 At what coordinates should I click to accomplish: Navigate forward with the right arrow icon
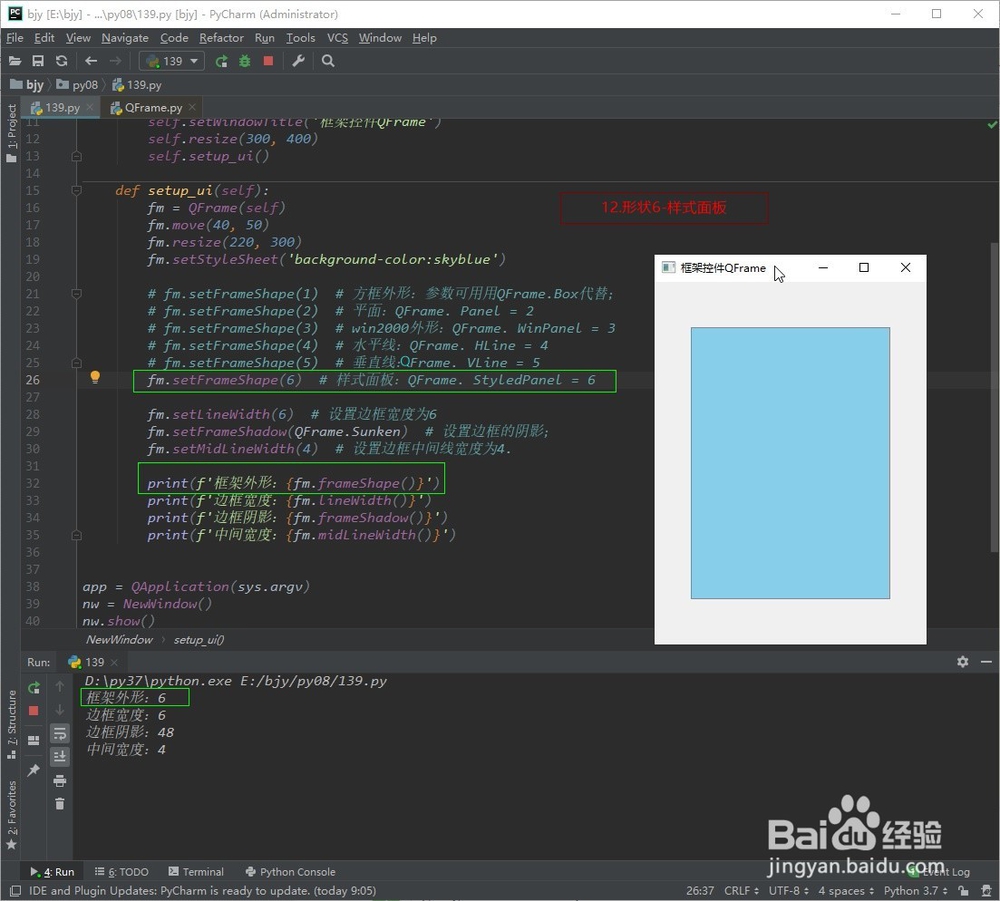coord(115,61)
